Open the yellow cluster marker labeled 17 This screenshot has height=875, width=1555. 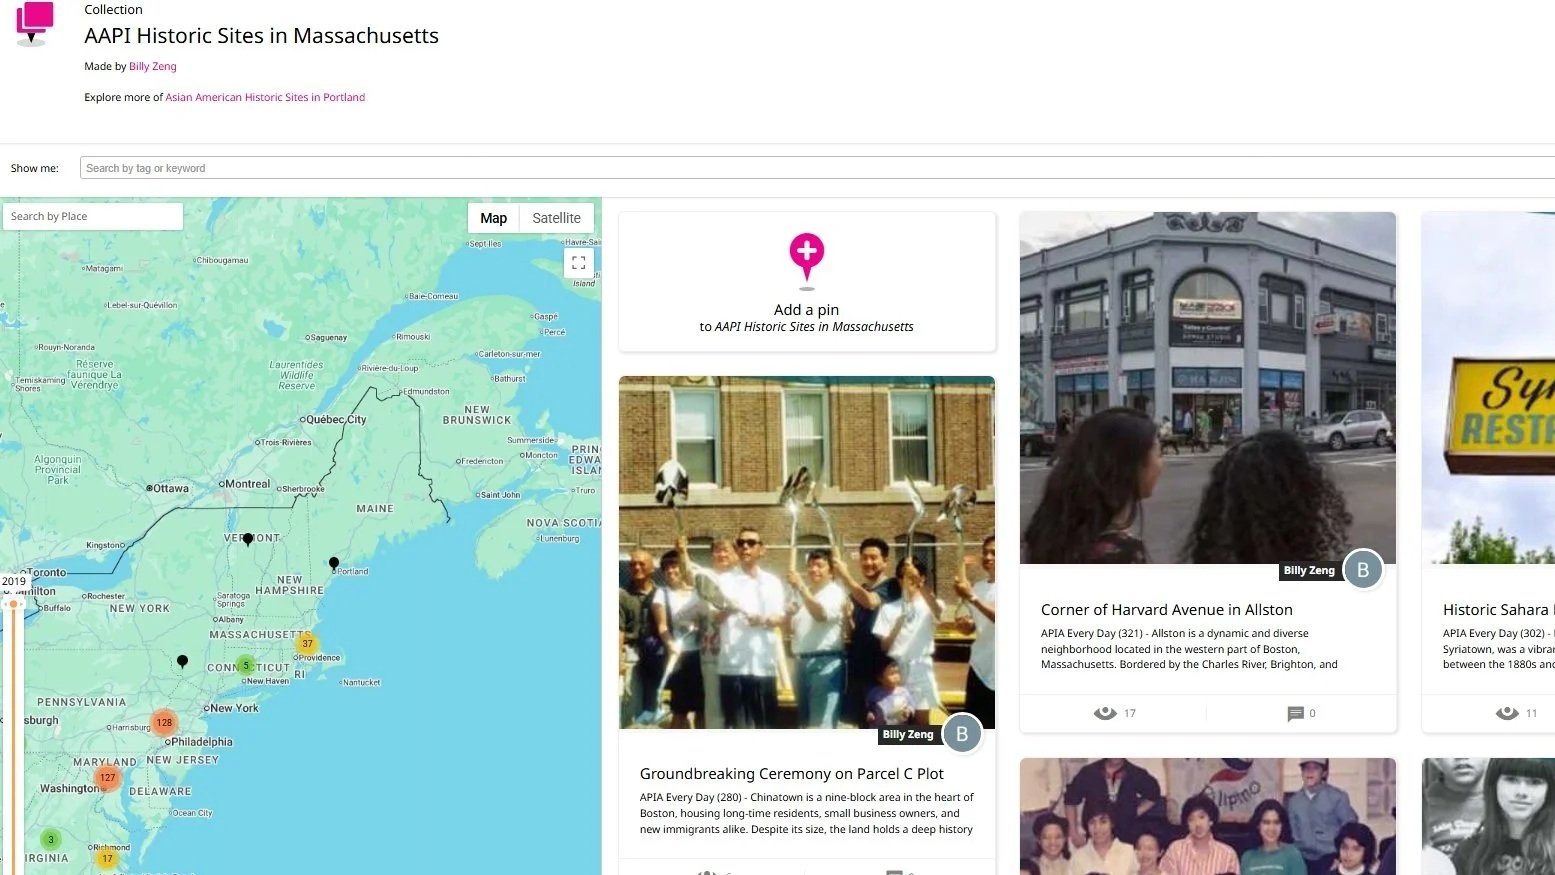pos(107,858)
